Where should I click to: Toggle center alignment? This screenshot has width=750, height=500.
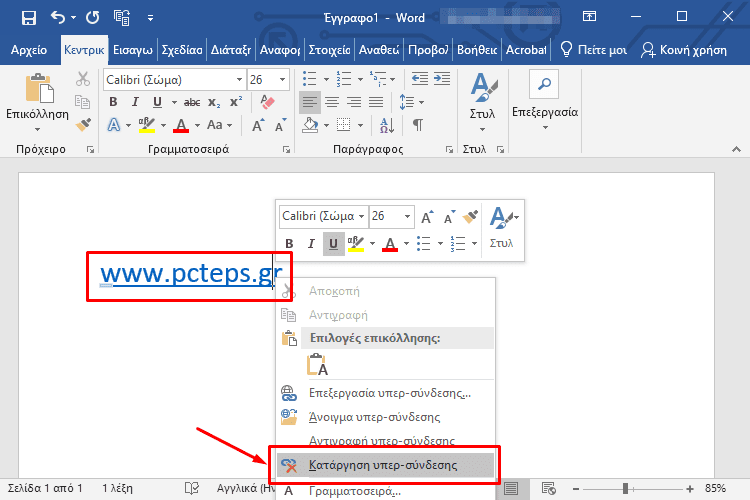(331, 102)
